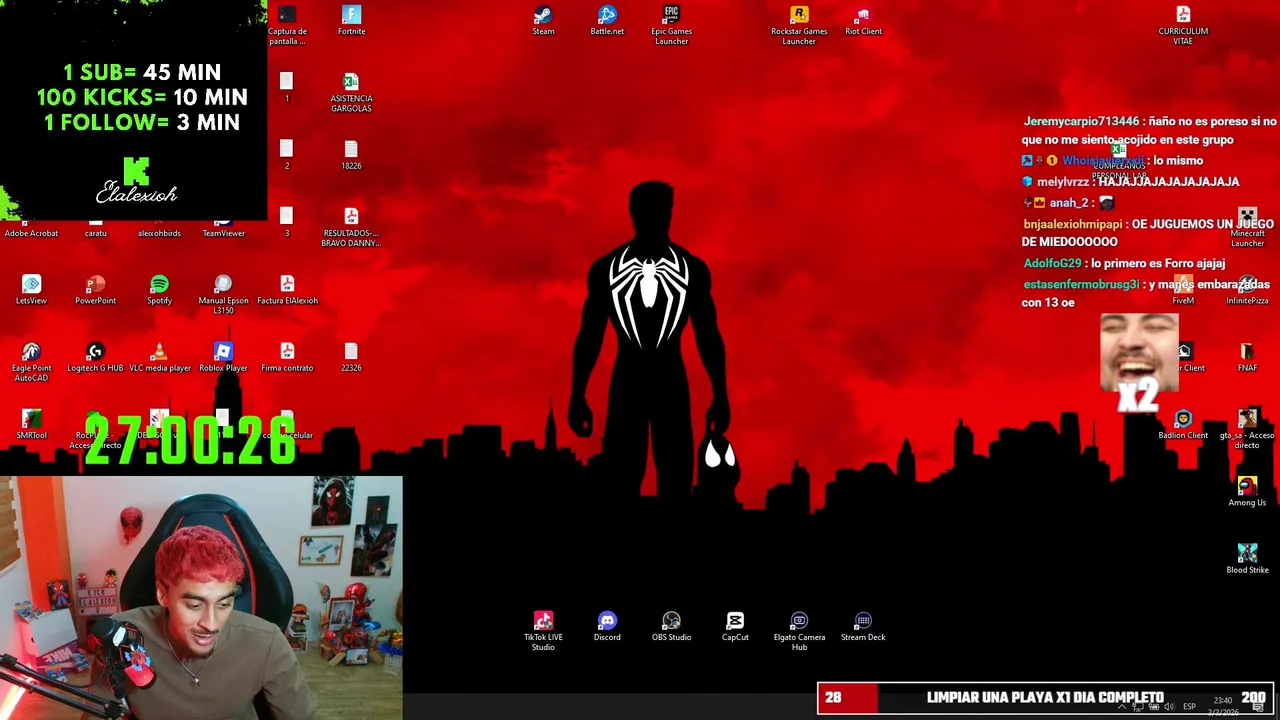Select the text file named 1
Screen dimensions: 1280x720
pyautogui.click(x=287, y=87)
